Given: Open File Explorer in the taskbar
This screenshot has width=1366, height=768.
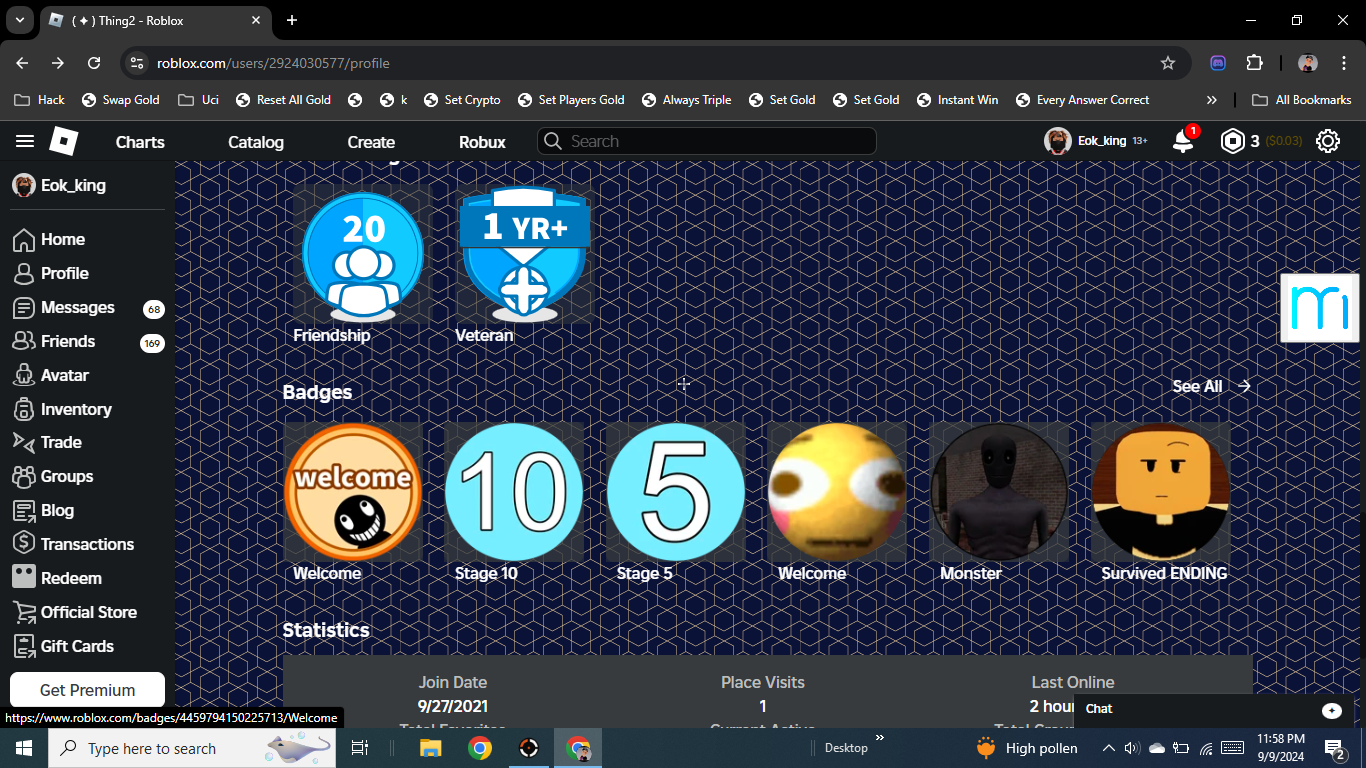Looking at the screenshot, I should [430, 748].
